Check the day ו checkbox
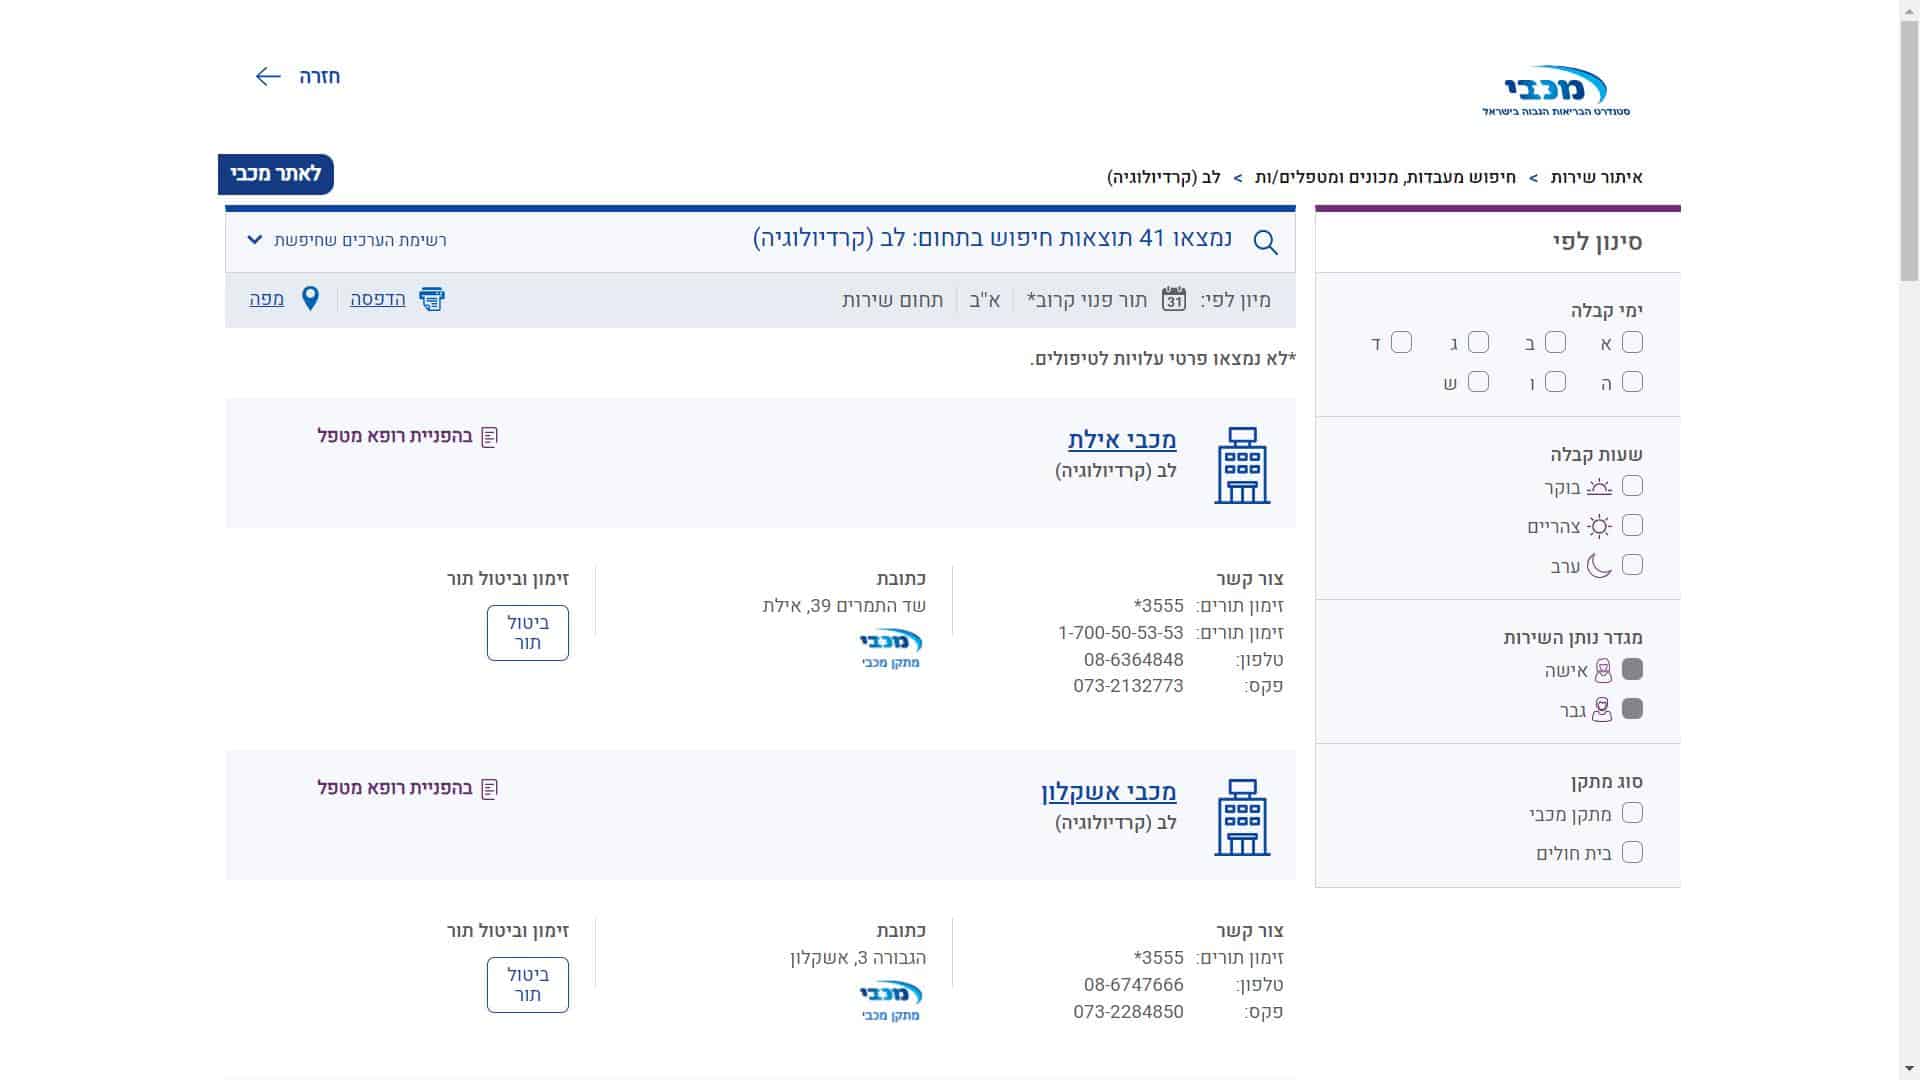The width and height of the screenshot is (1920, 1080). coord(1555,382)
